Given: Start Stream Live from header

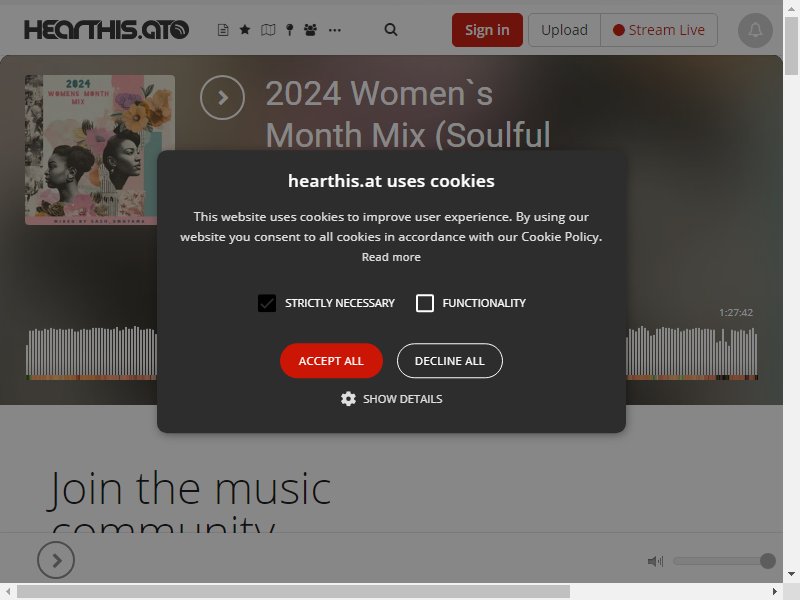Looking at the screenshot, I should [x=659, y=30].
